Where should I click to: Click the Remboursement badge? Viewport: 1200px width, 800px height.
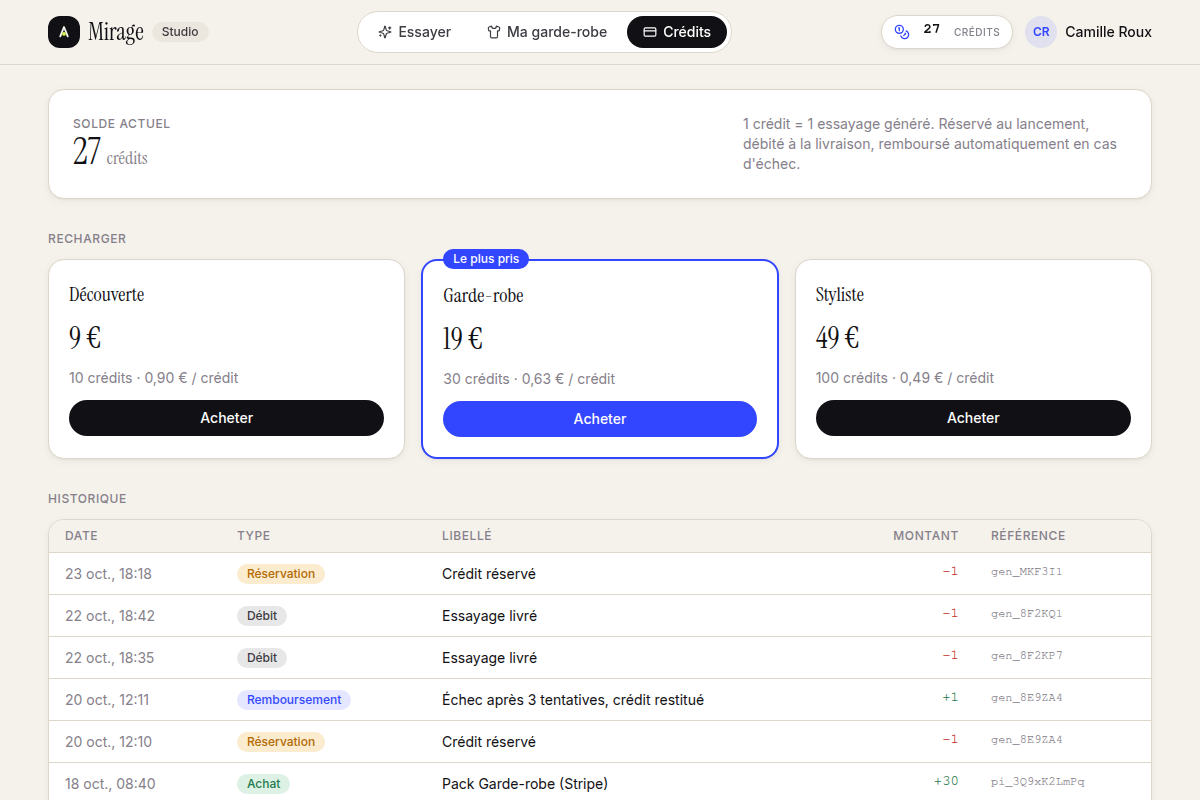pos(294,700)
